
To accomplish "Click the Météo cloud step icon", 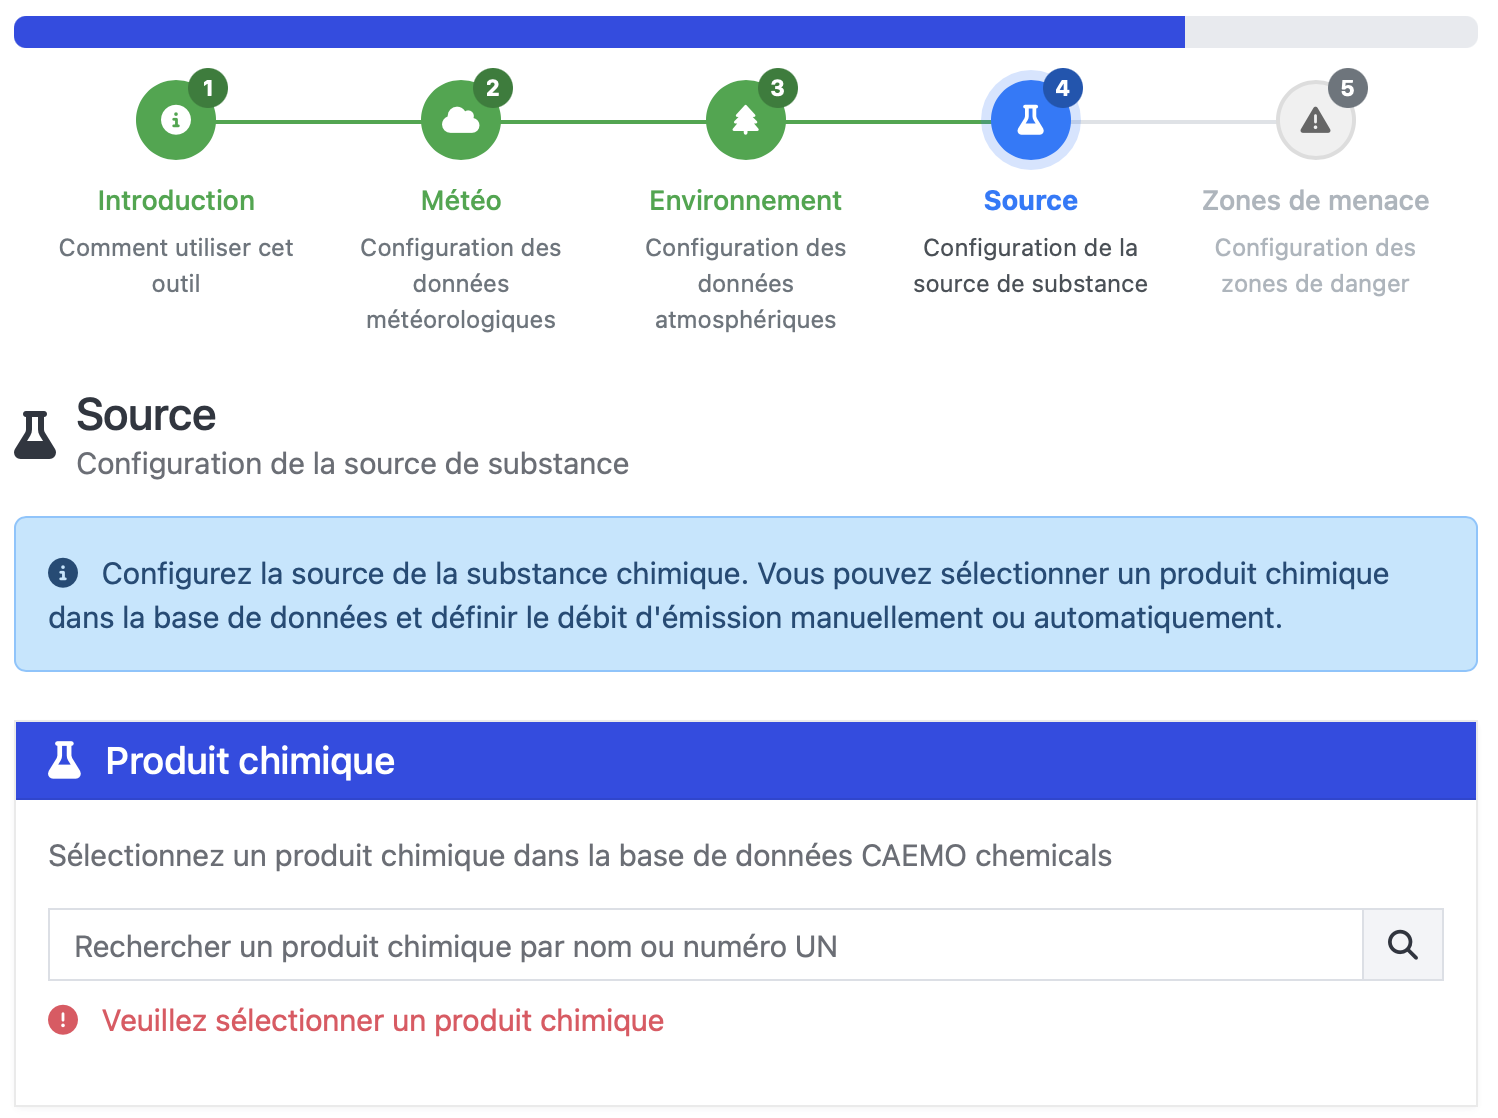I will [x=461, y=121].
